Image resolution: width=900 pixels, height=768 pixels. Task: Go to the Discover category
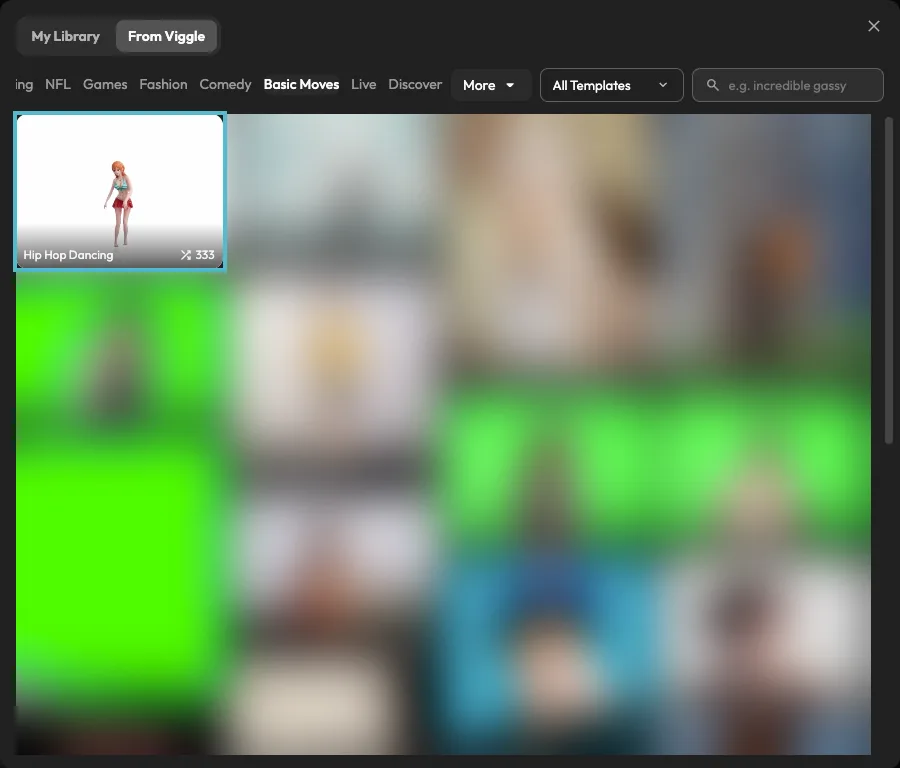[415, 84]
